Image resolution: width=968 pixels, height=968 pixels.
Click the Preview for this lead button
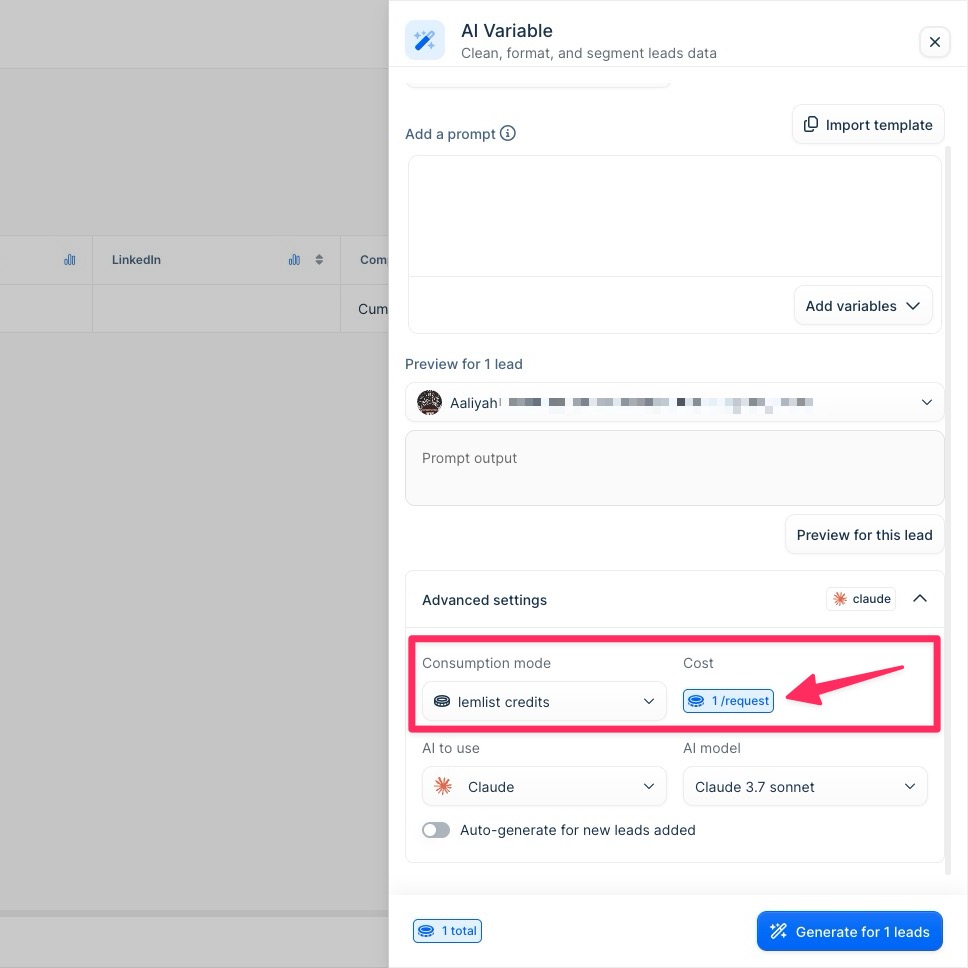pyautogui.click(x=864, y=534)
